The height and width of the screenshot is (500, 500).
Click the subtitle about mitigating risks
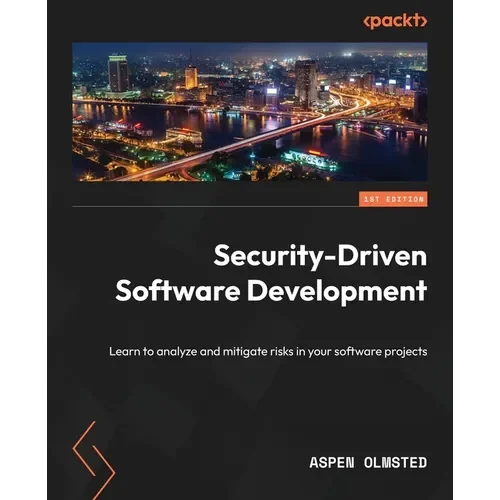pos(268,352)
